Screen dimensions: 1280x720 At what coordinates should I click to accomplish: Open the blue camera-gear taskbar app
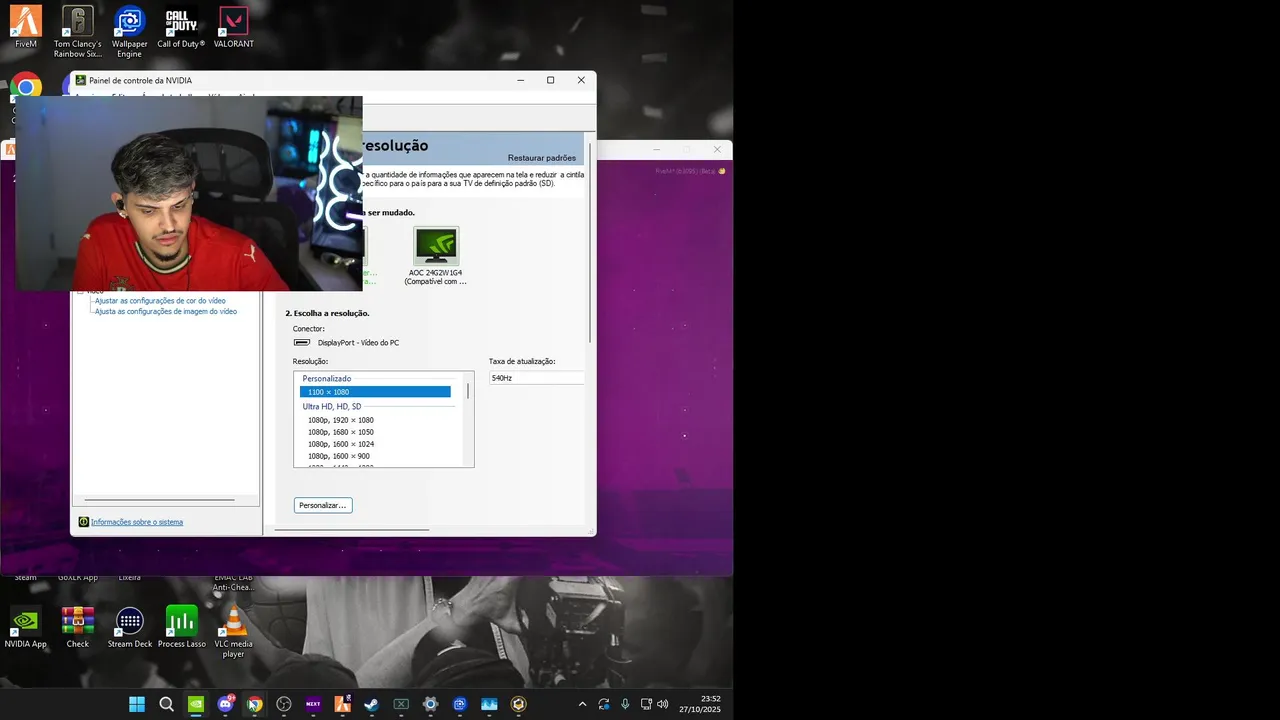coord(459,704)
